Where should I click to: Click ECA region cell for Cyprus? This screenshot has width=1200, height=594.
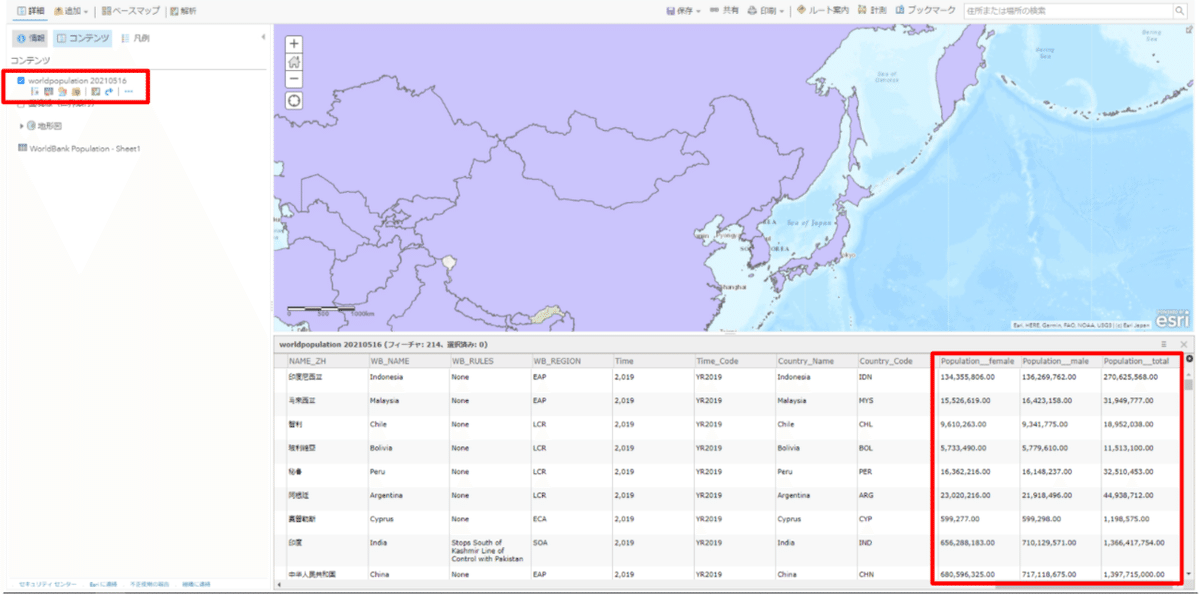click(539, 518)
